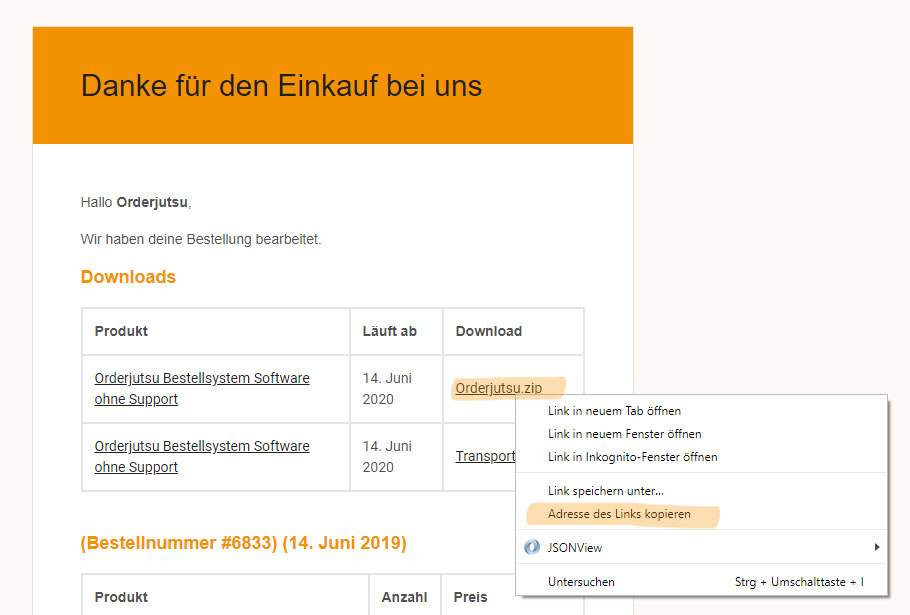Click the 'Produkt' header in the order table
Viewport: 910px width, 615px height.
click(121, 597)
